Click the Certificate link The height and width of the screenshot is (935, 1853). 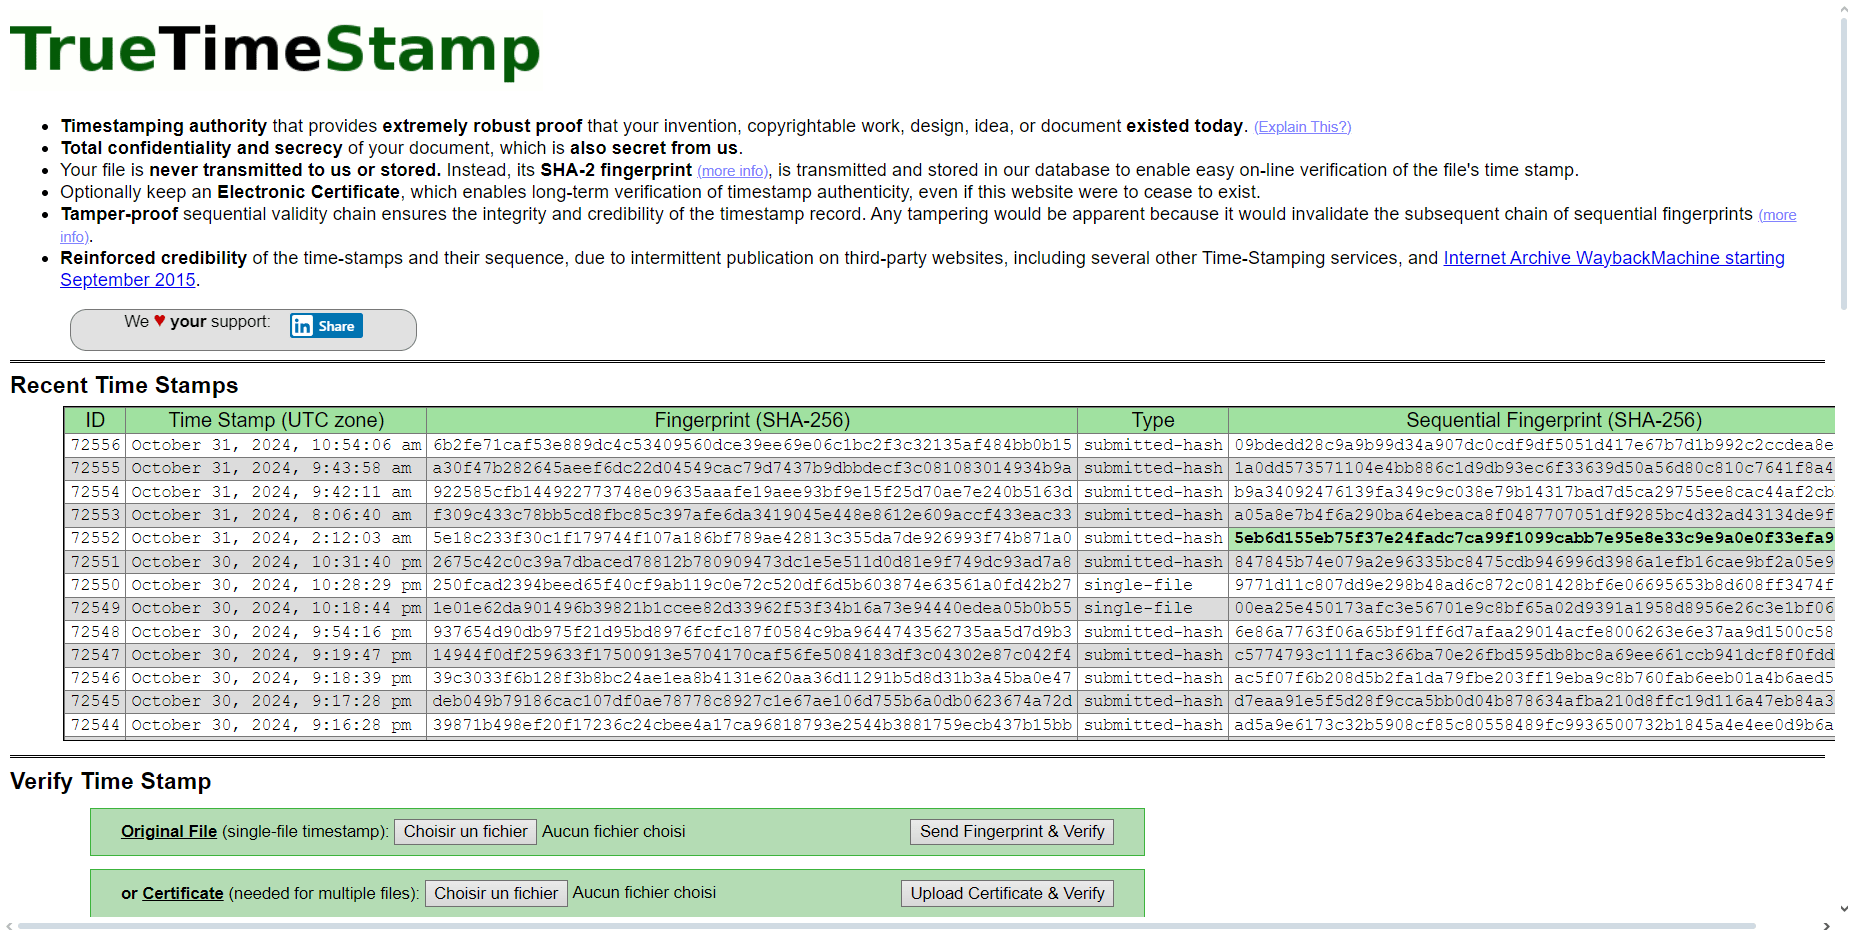coord(183,893)
